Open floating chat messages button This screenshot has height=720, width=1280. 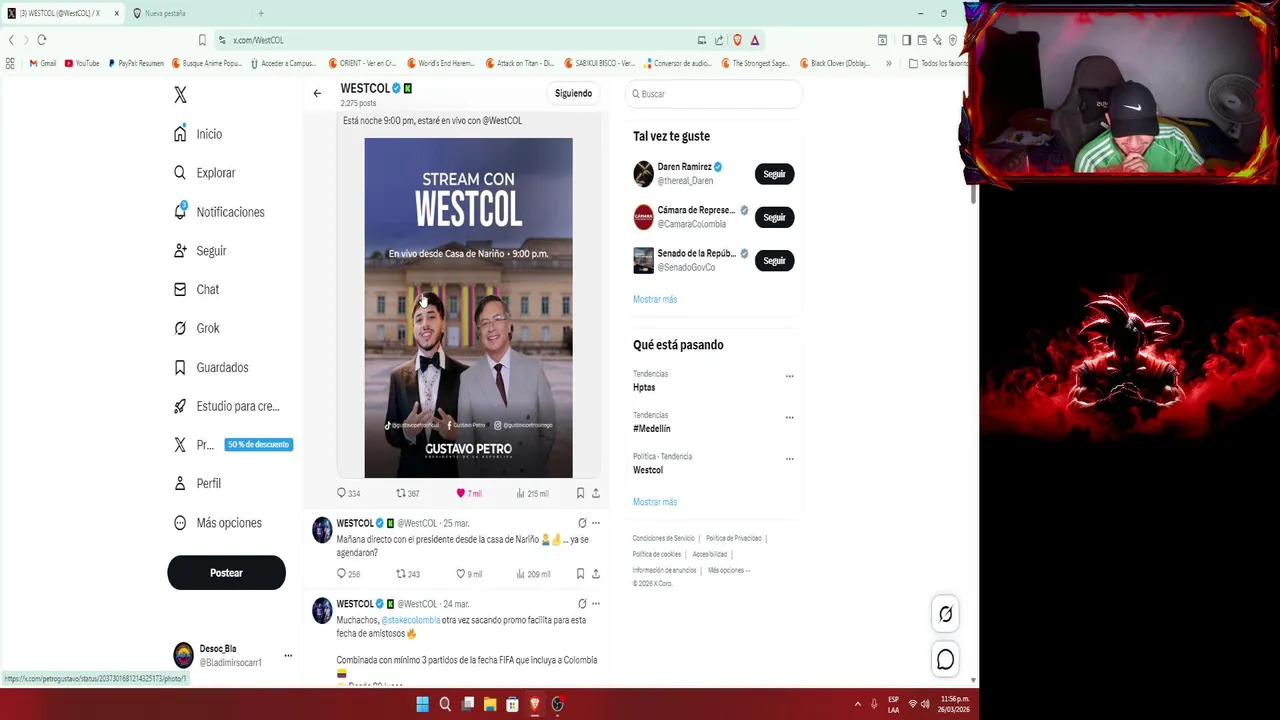coord(945,659)
